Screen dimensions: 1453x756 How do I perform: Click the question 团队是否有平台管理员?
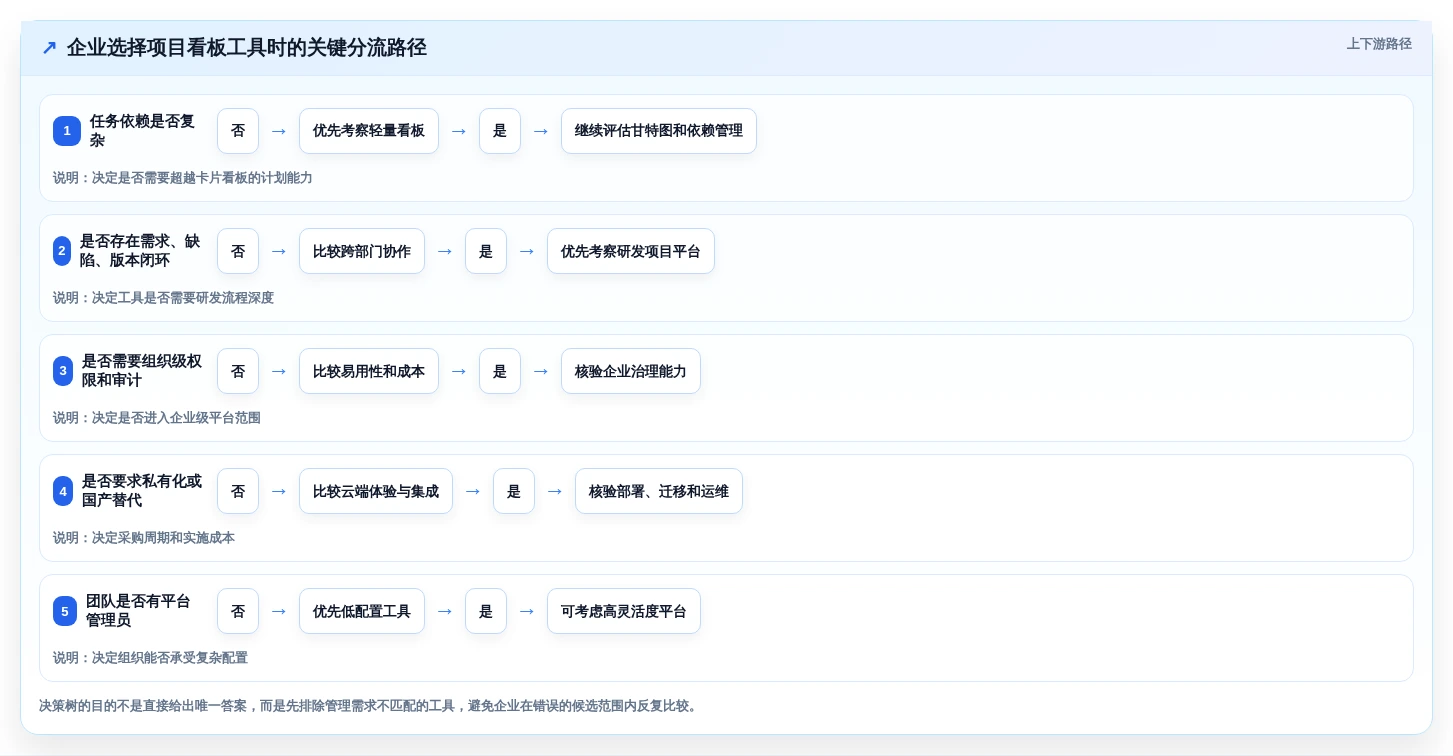click(x=138, y=611)
